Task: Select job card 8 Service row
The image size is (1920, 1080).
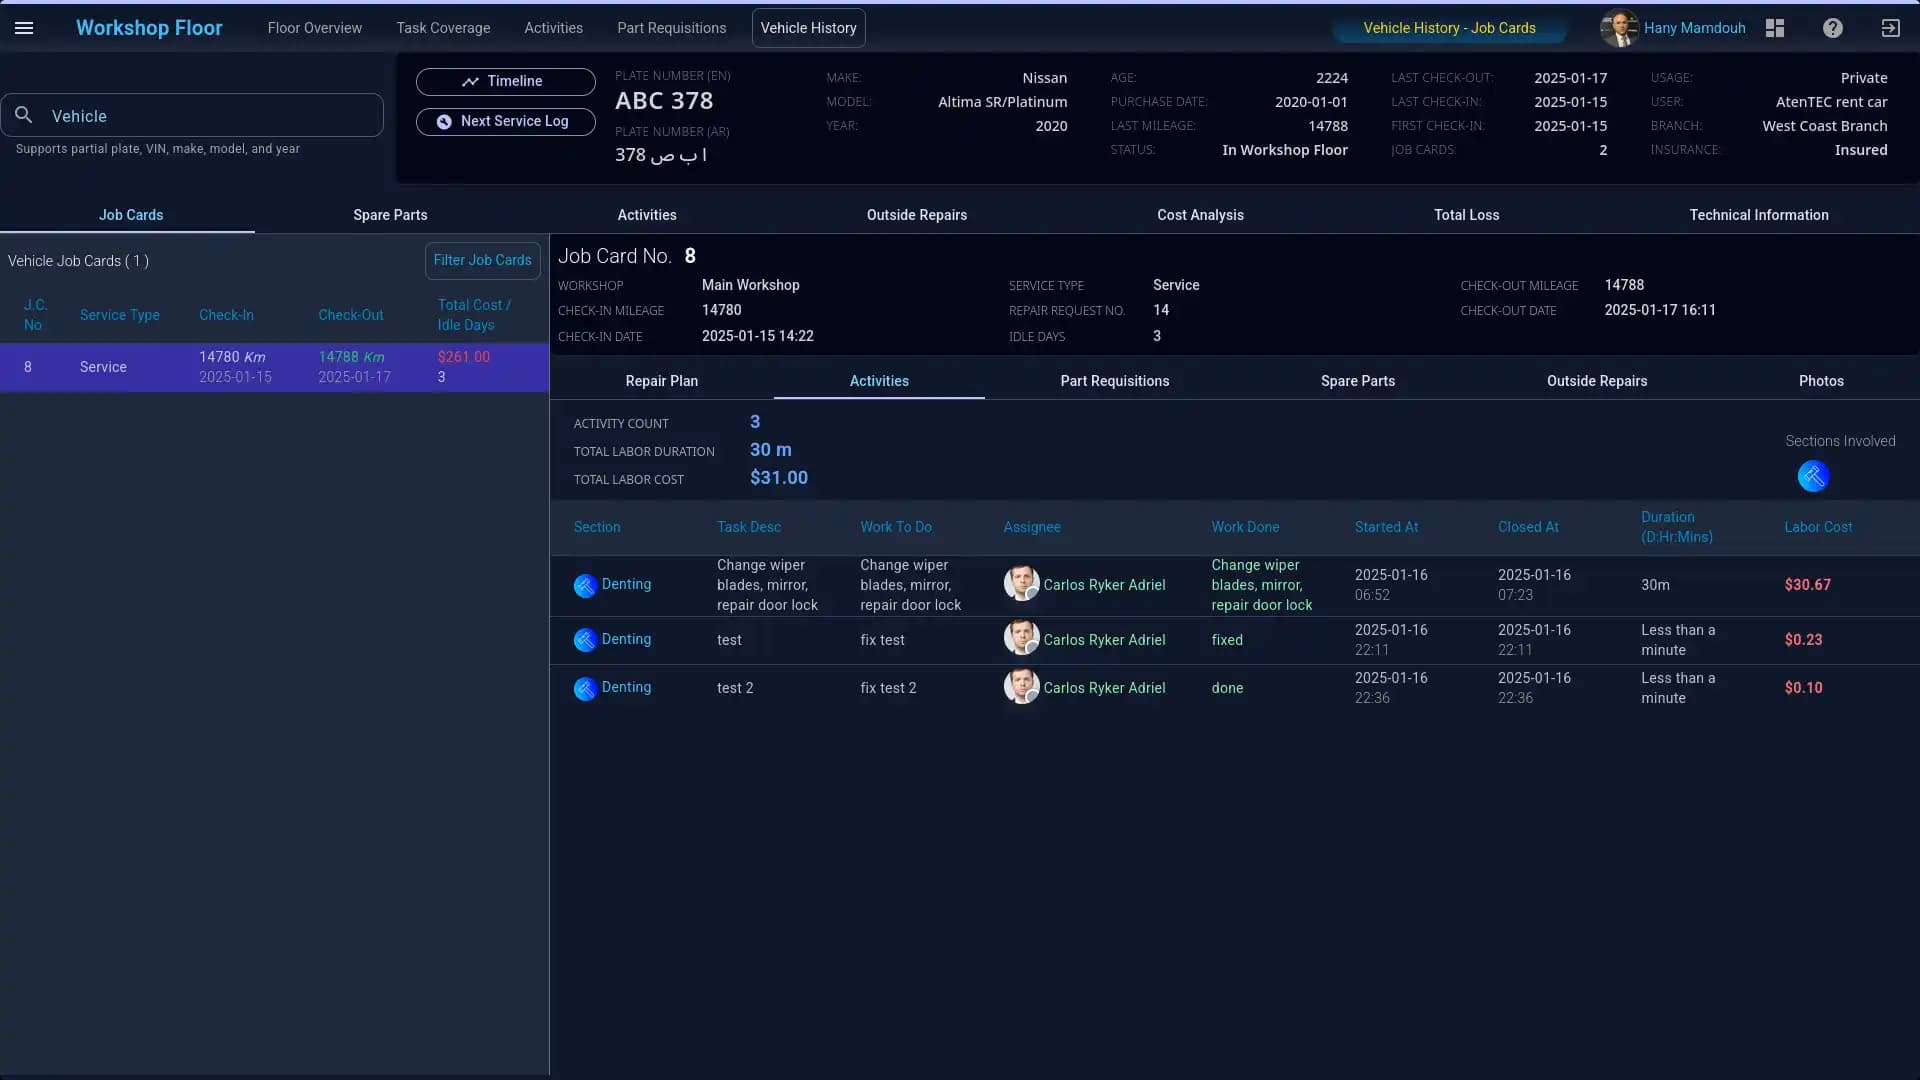Action: pyautogui.click(x=273, y=367)
